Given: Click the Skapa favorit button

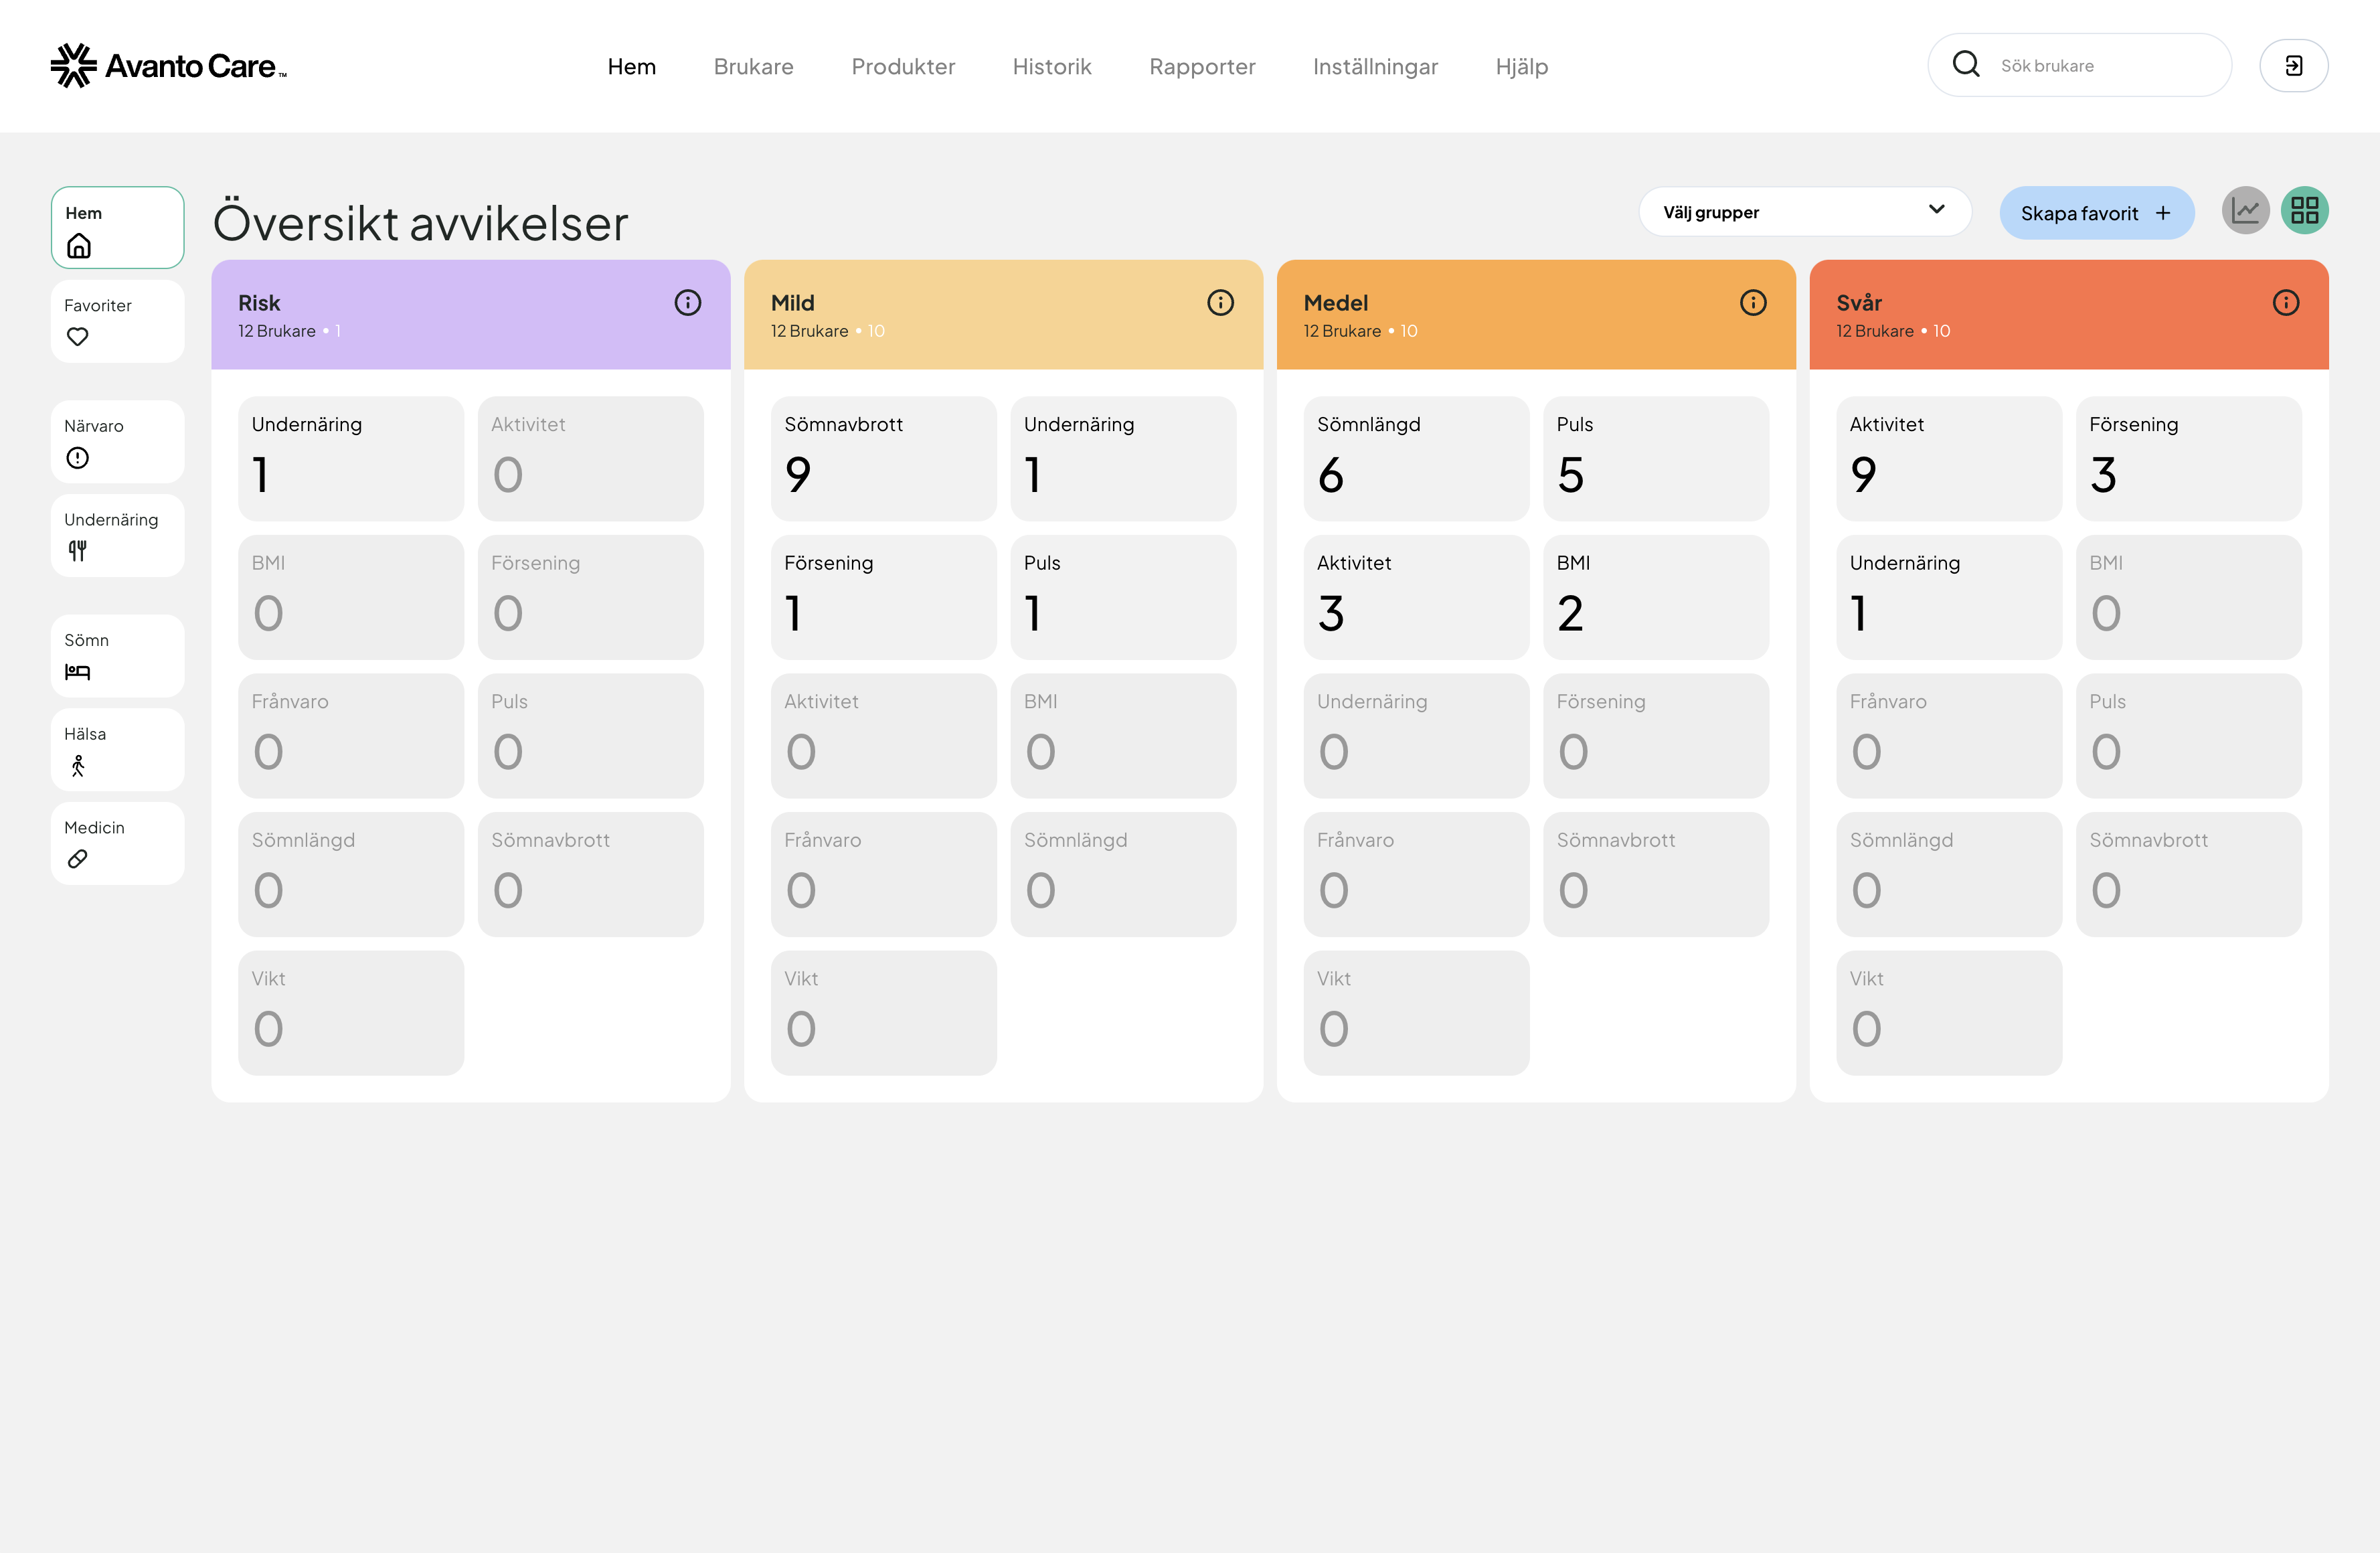Looking at the screenshot, I should tap(2097, 213).
